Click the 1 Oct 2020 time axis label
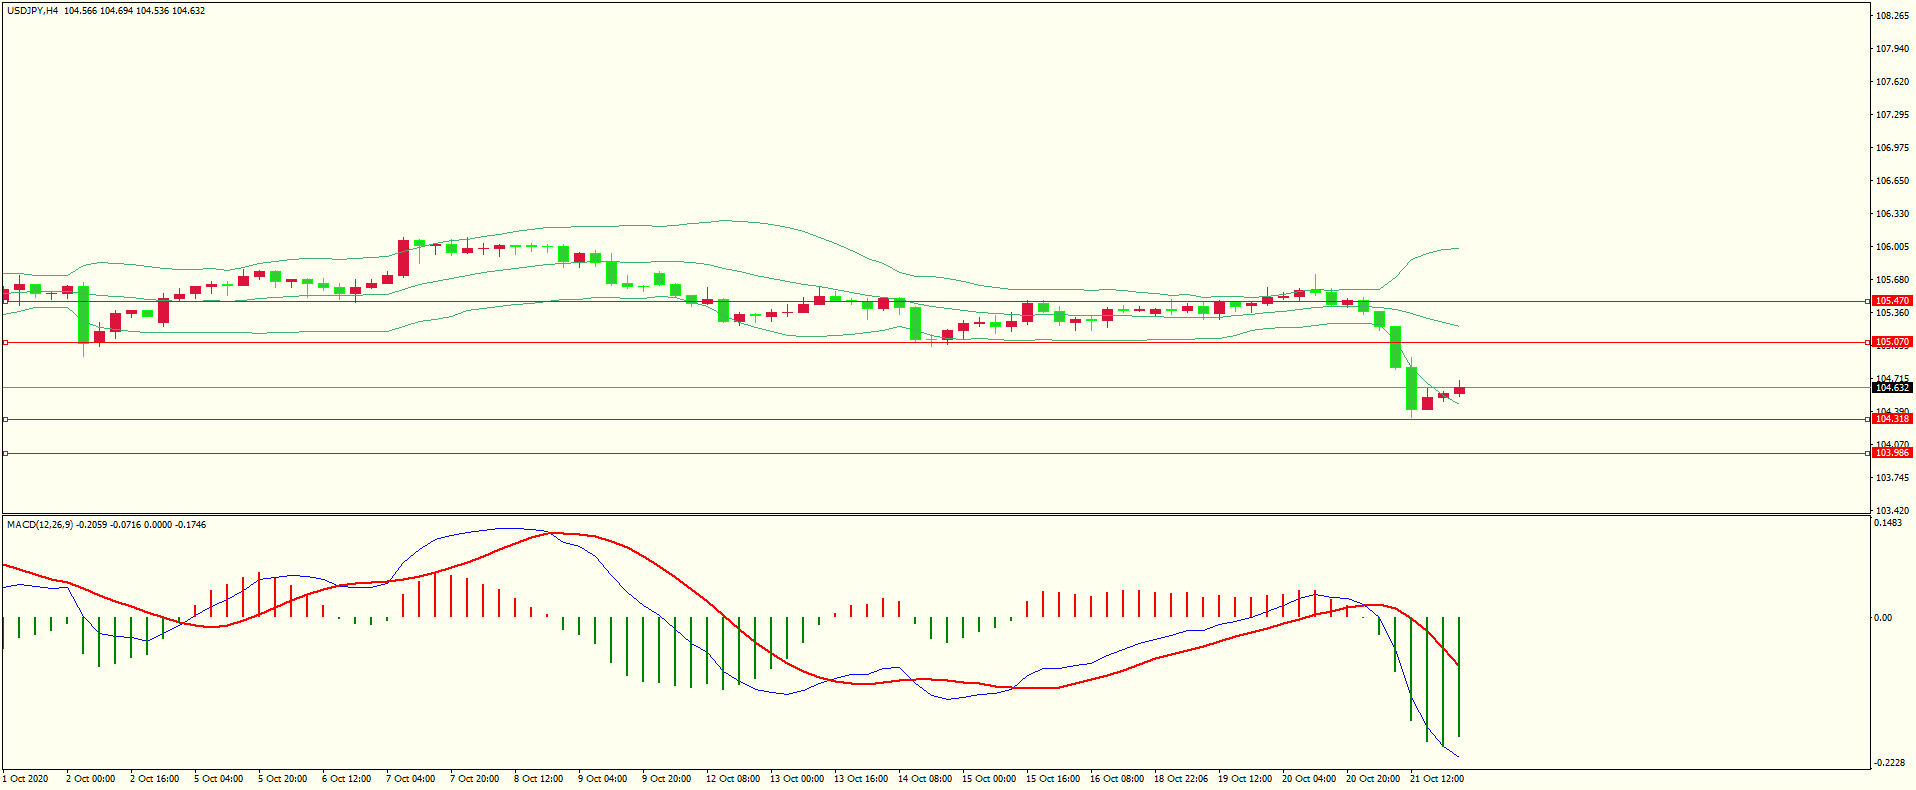 coord(26,779)
